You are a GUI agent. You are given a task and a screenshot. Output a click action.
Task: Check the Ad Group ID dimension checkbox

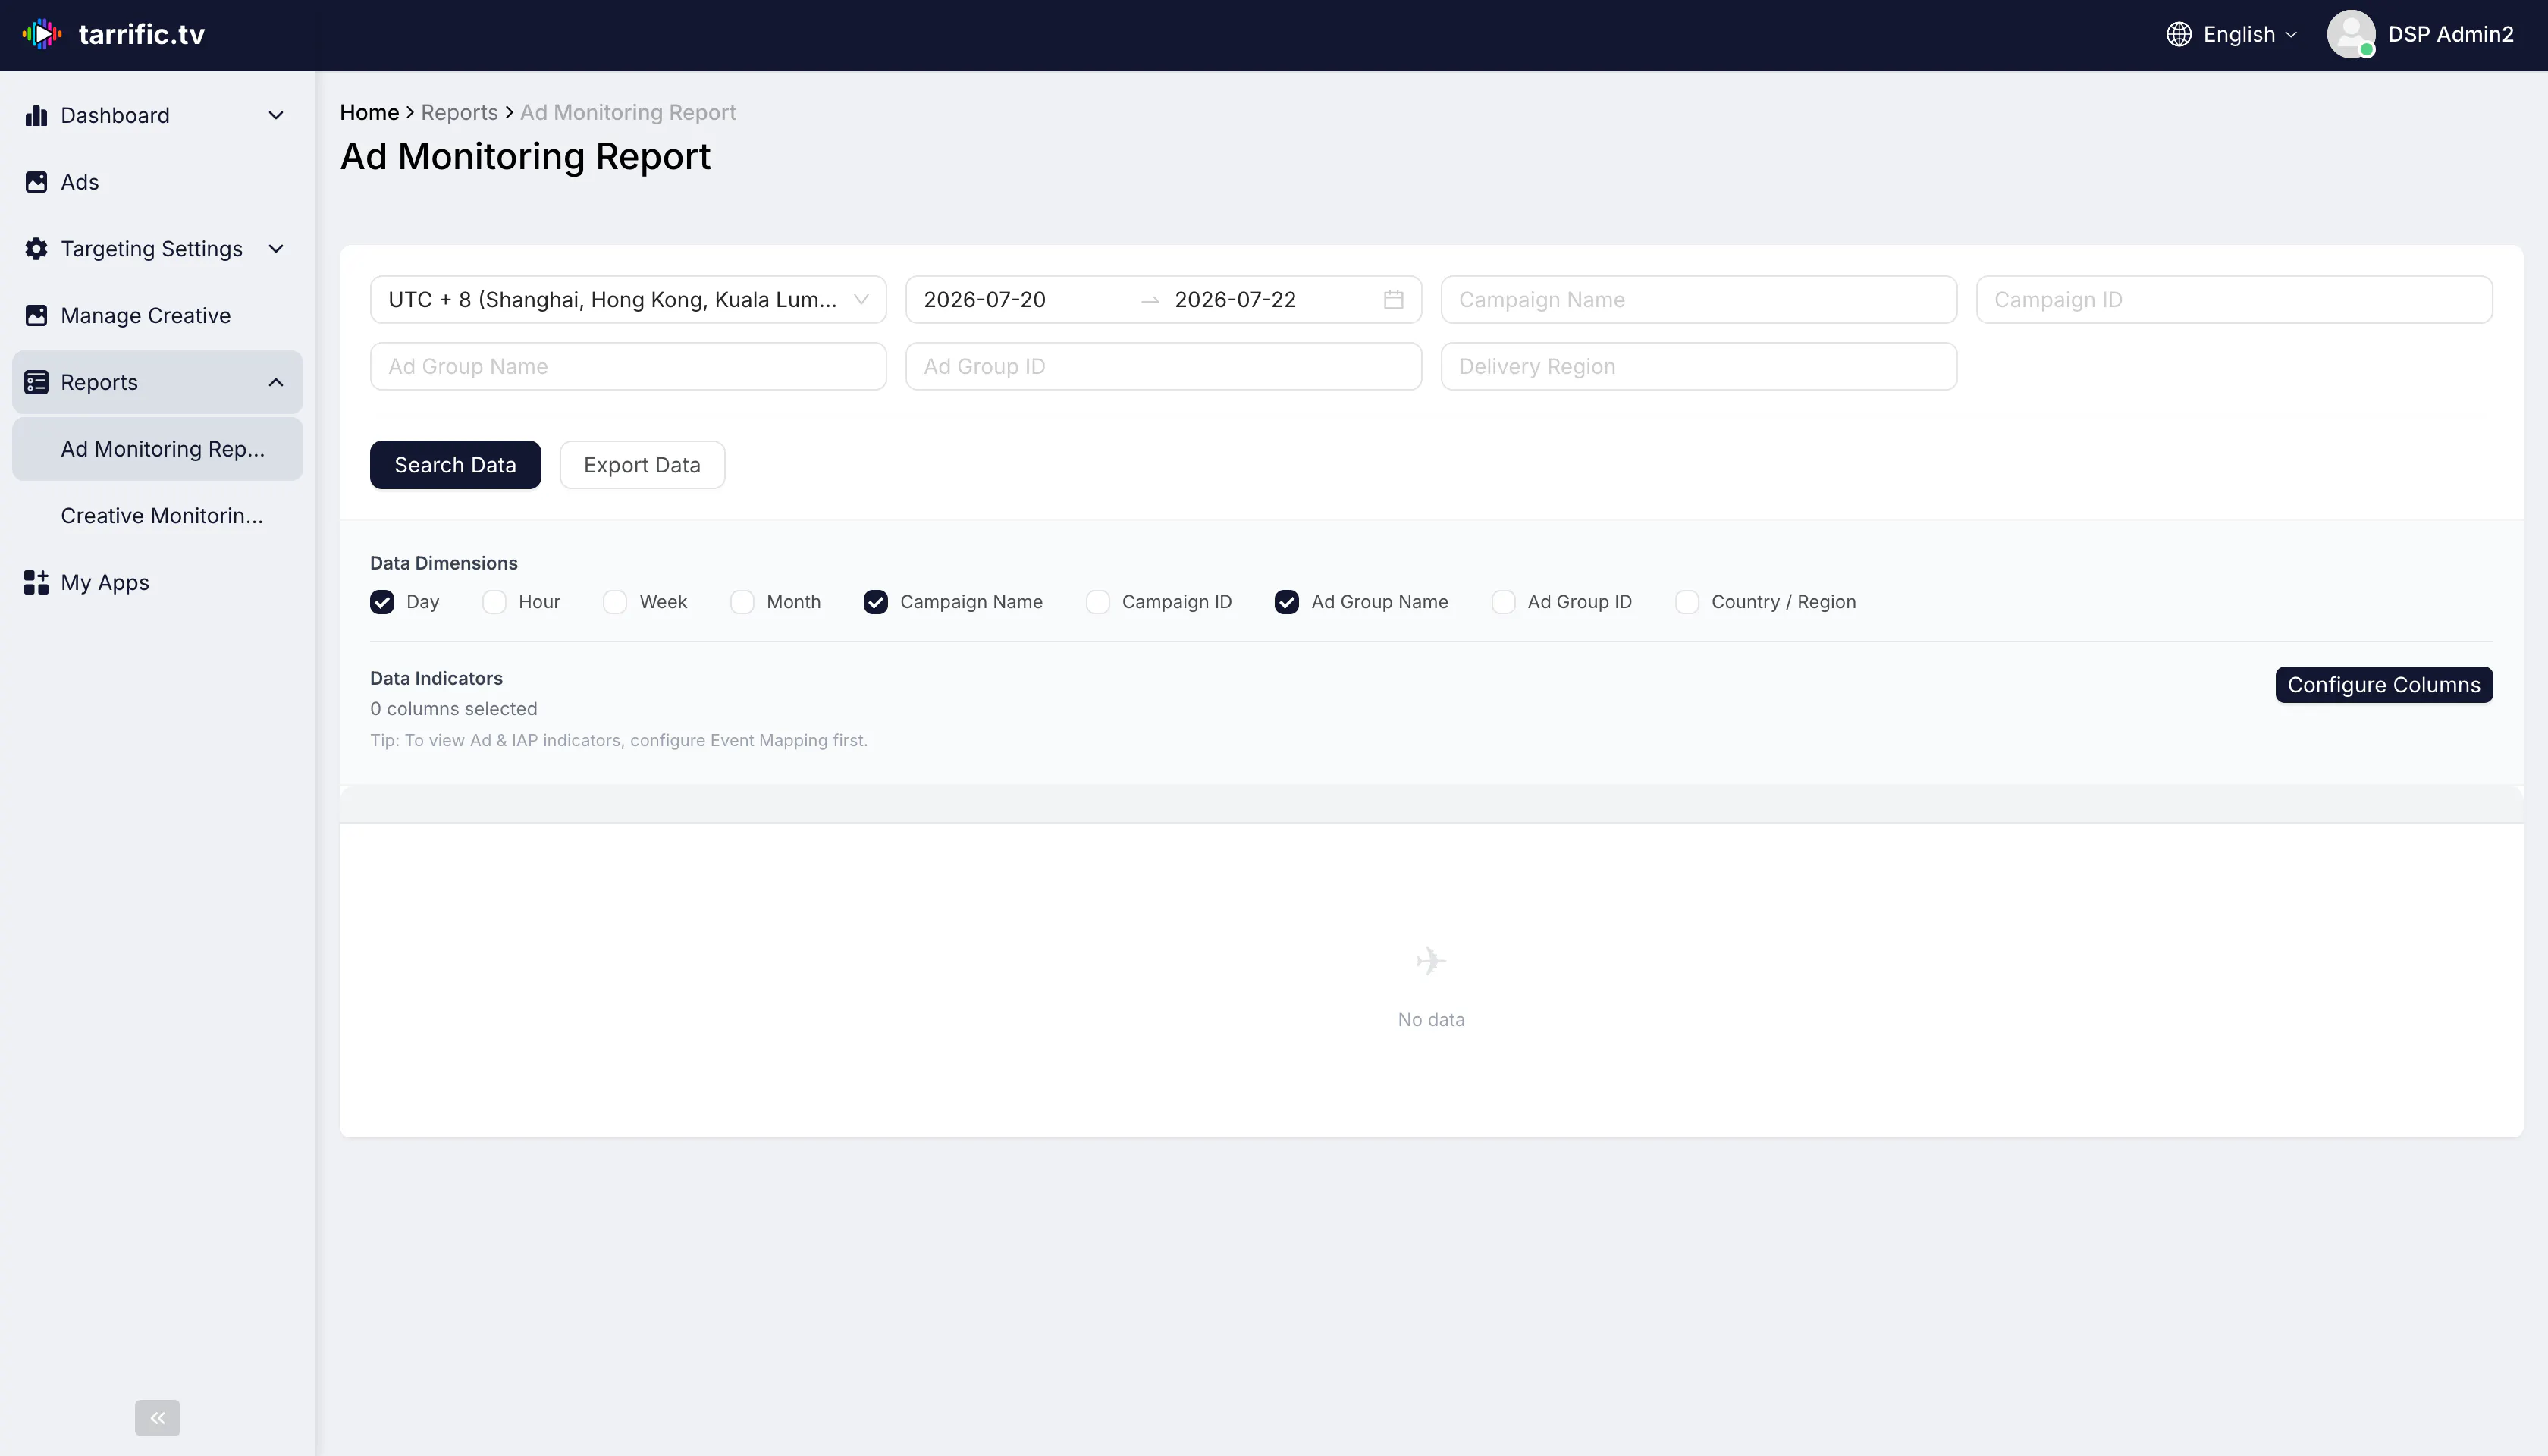coord(1503,602)
